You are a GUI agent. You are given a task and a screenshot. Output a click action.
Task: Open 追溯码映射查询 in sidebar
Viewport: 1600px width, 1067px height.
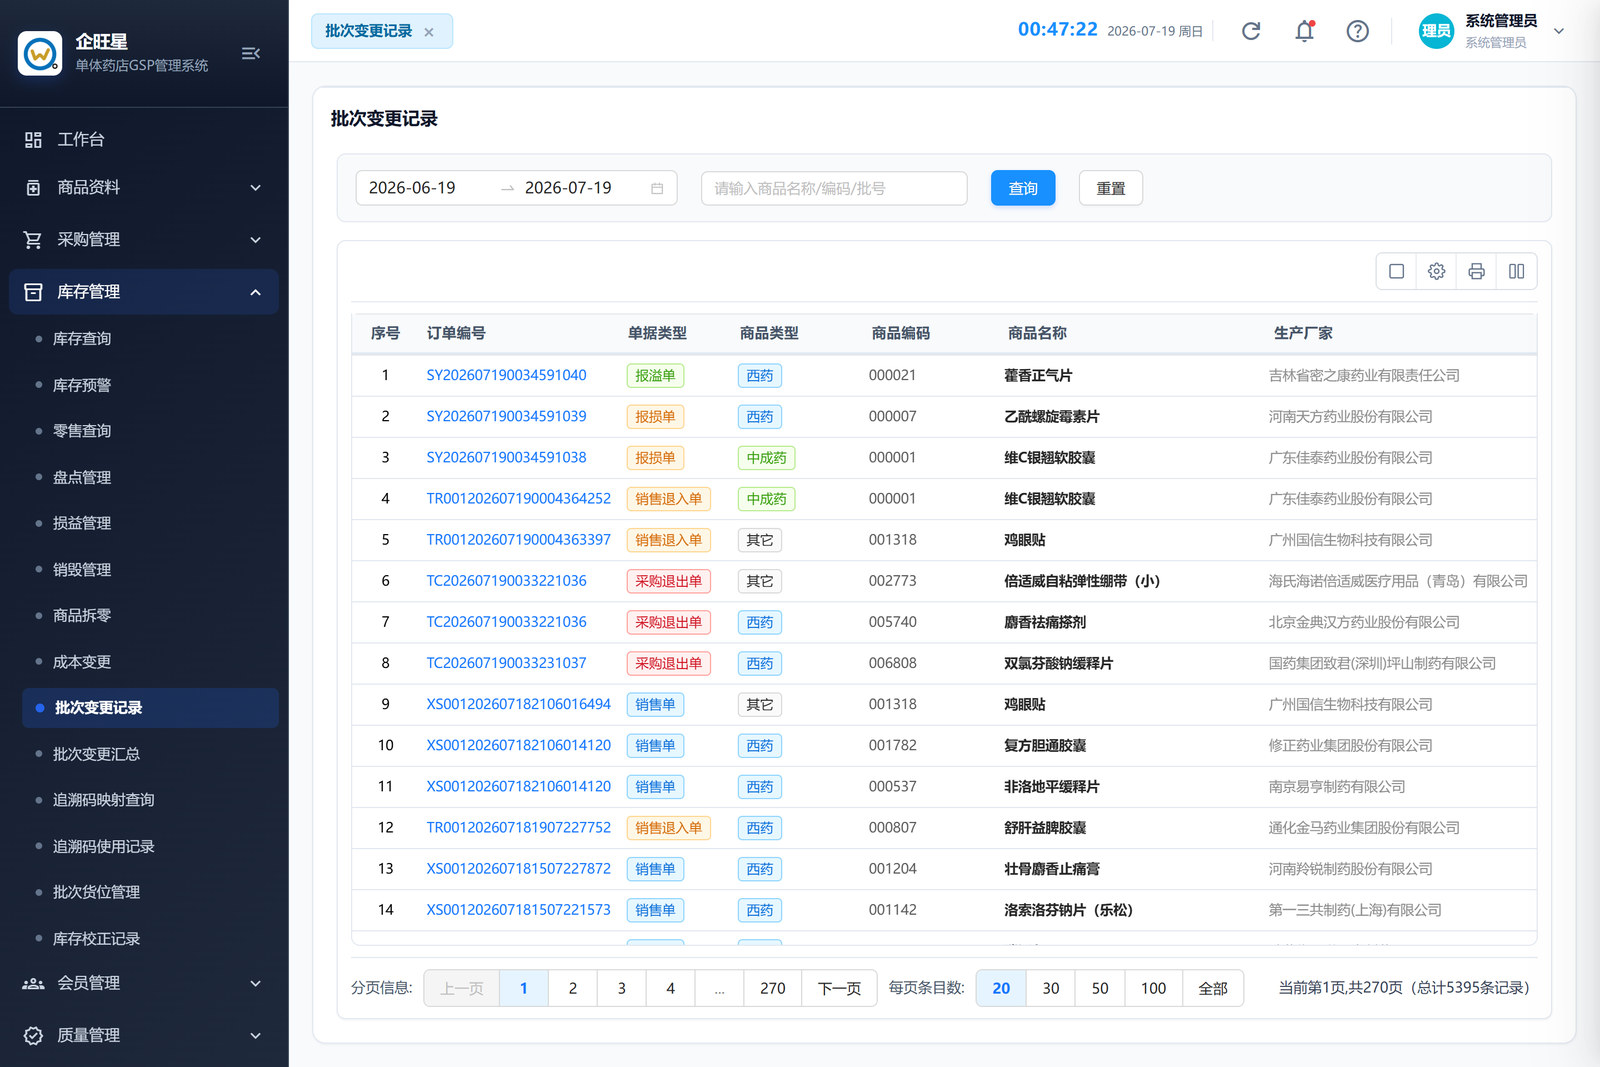(104, 800)
